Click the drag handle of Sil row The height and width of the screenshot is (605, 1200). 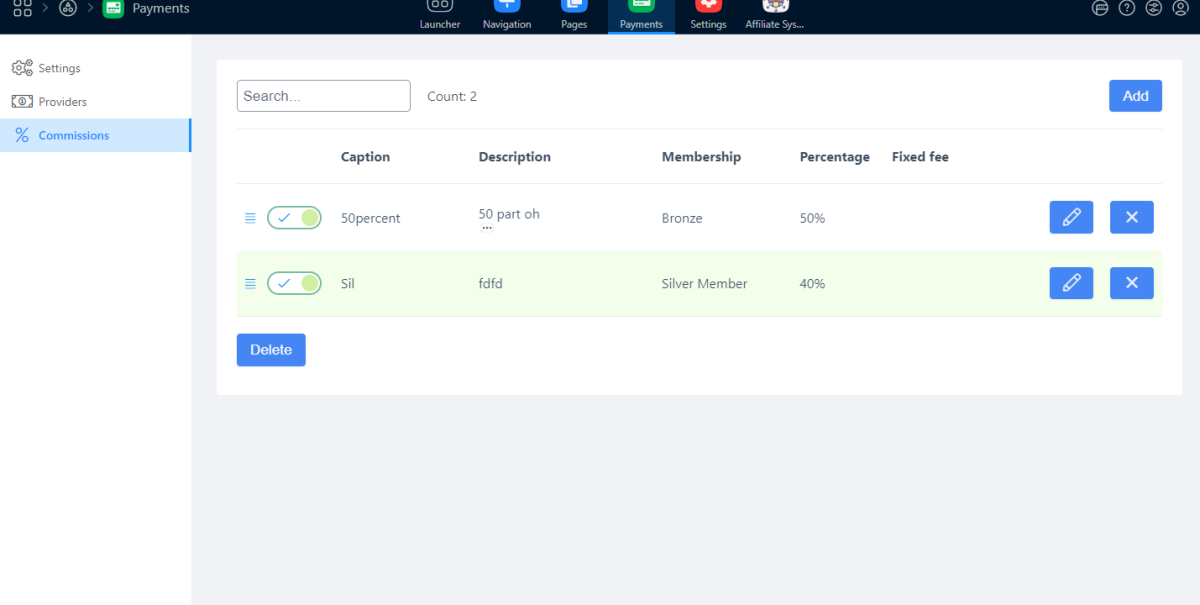pyautogui.click(x=250, y=284)
